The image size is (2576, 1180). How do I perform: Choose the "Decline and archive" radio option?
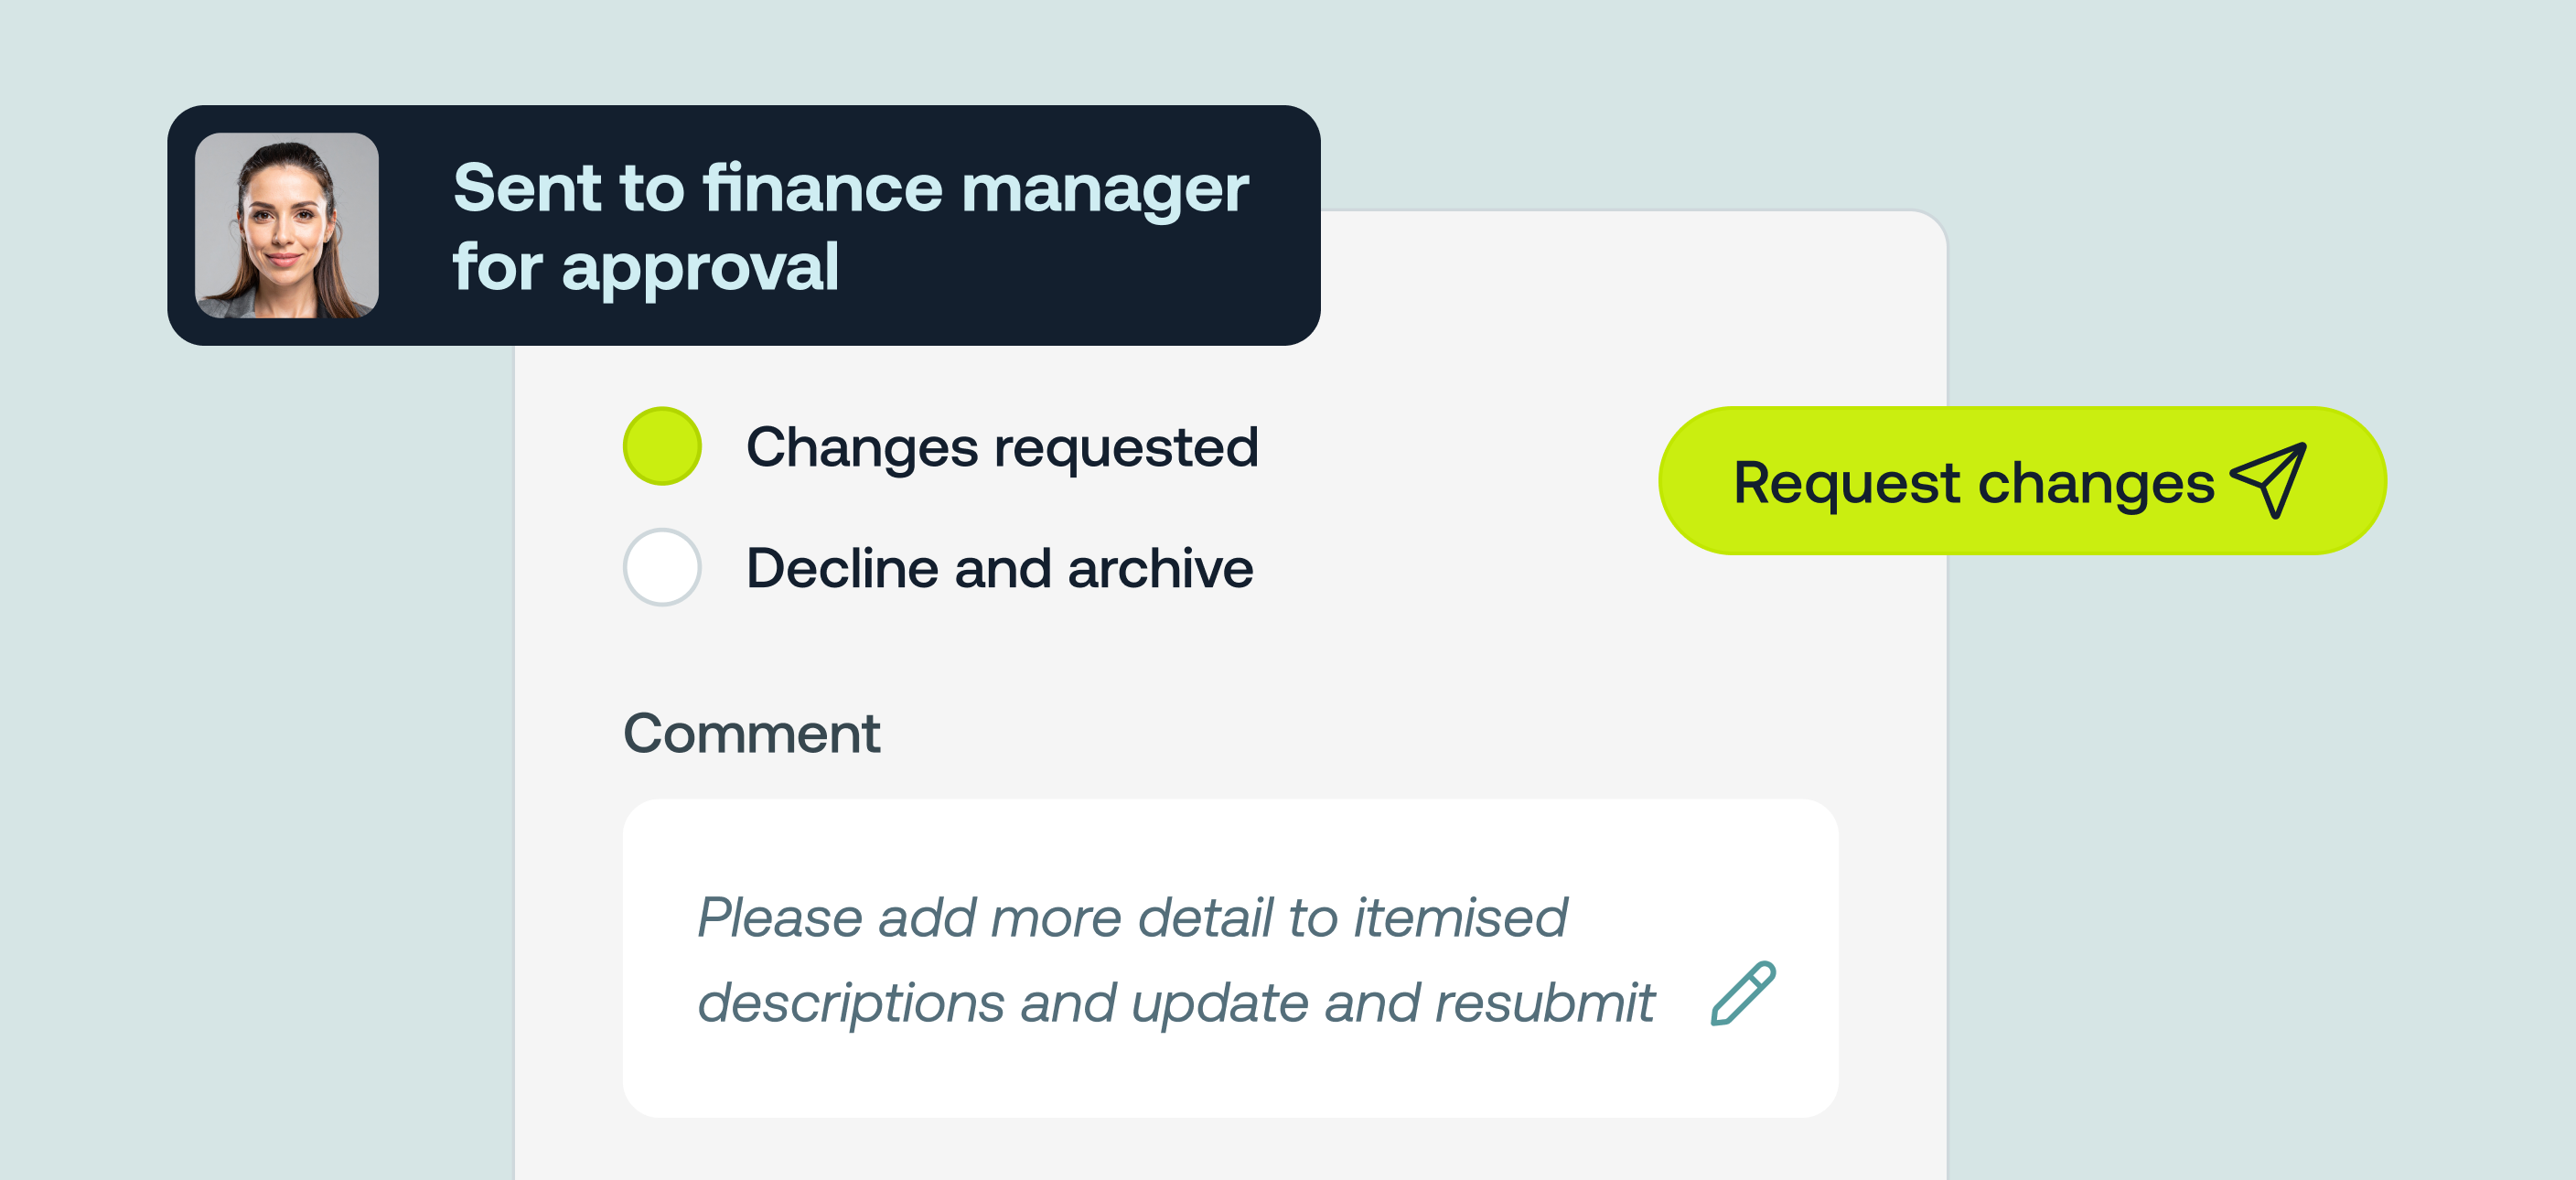click(x=662, y=567)
